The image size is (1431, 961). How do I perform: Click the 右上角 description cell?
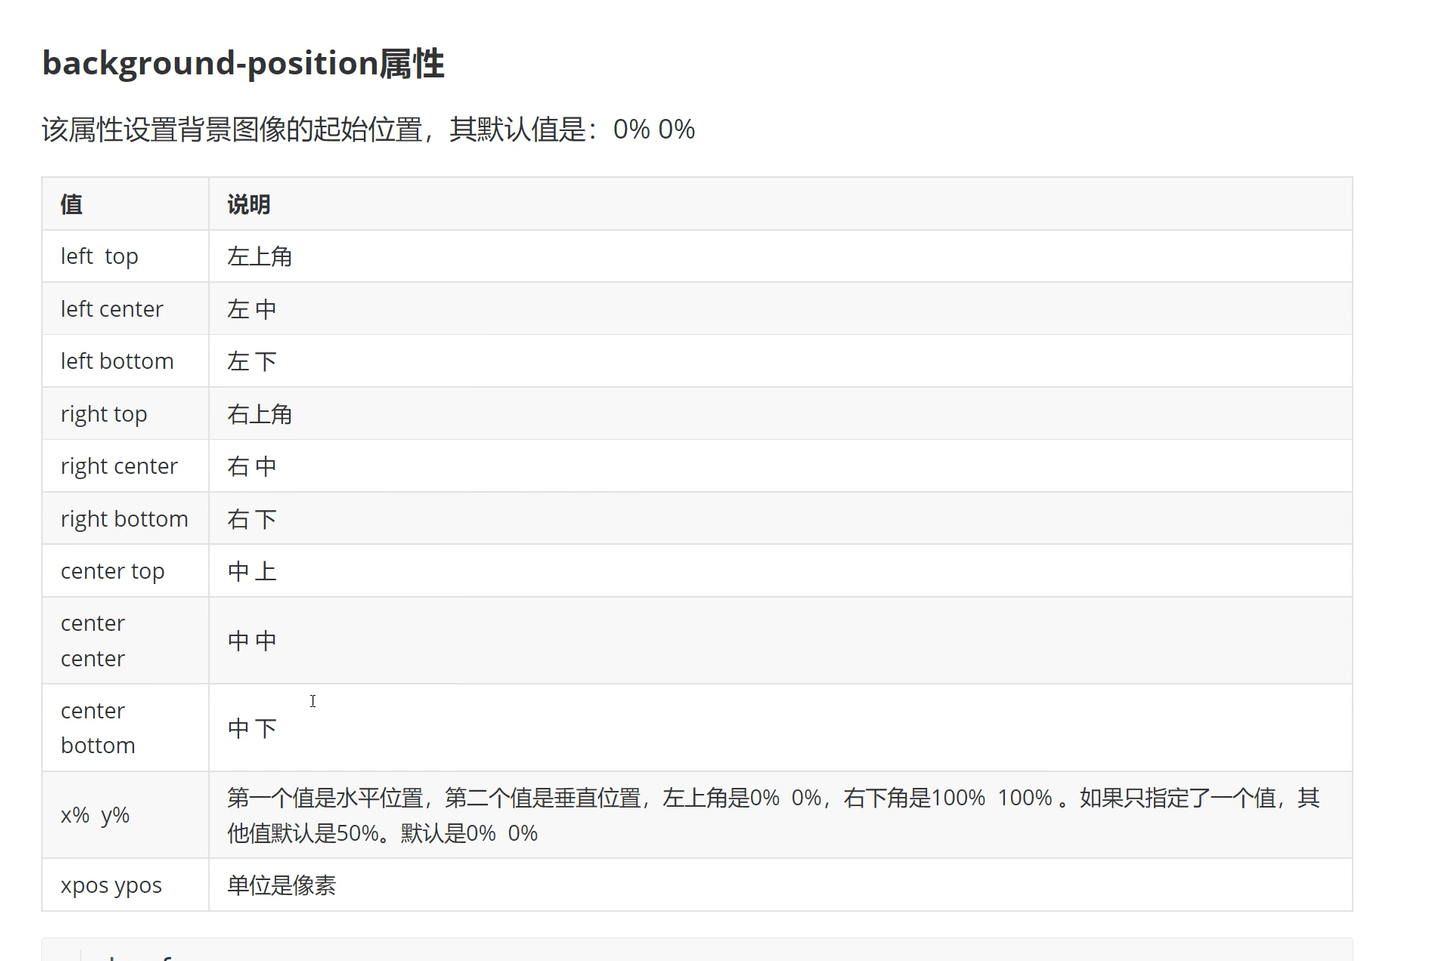[260, 414]
